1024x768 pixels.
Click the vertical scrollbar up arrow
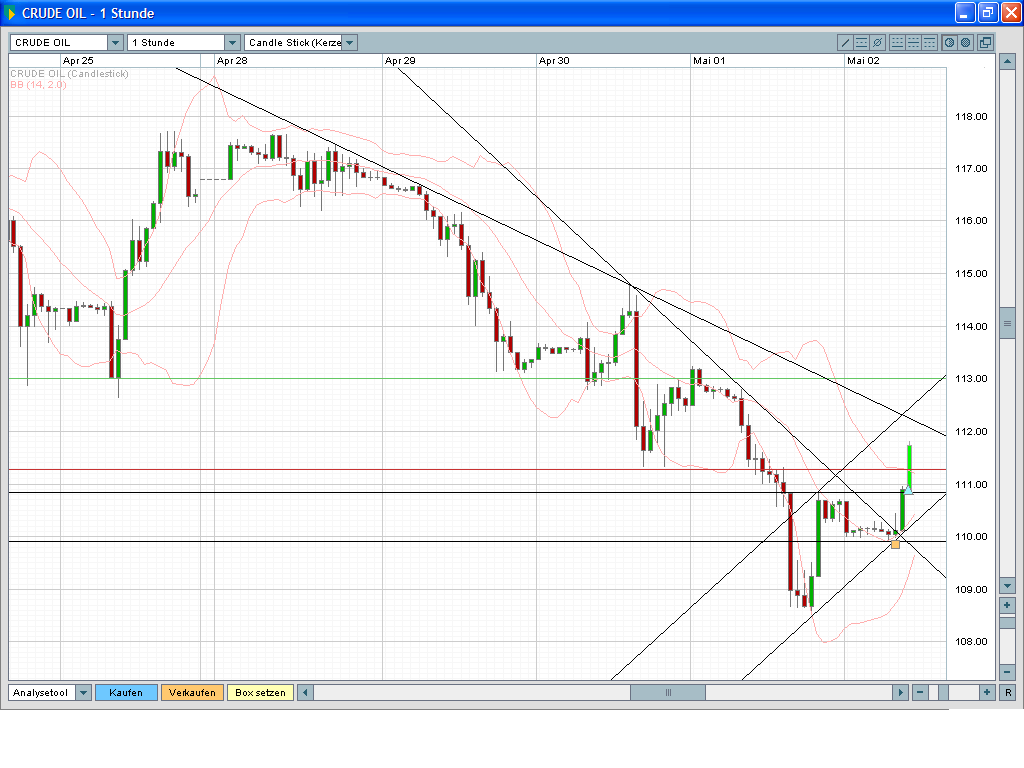click(1007, 62)
